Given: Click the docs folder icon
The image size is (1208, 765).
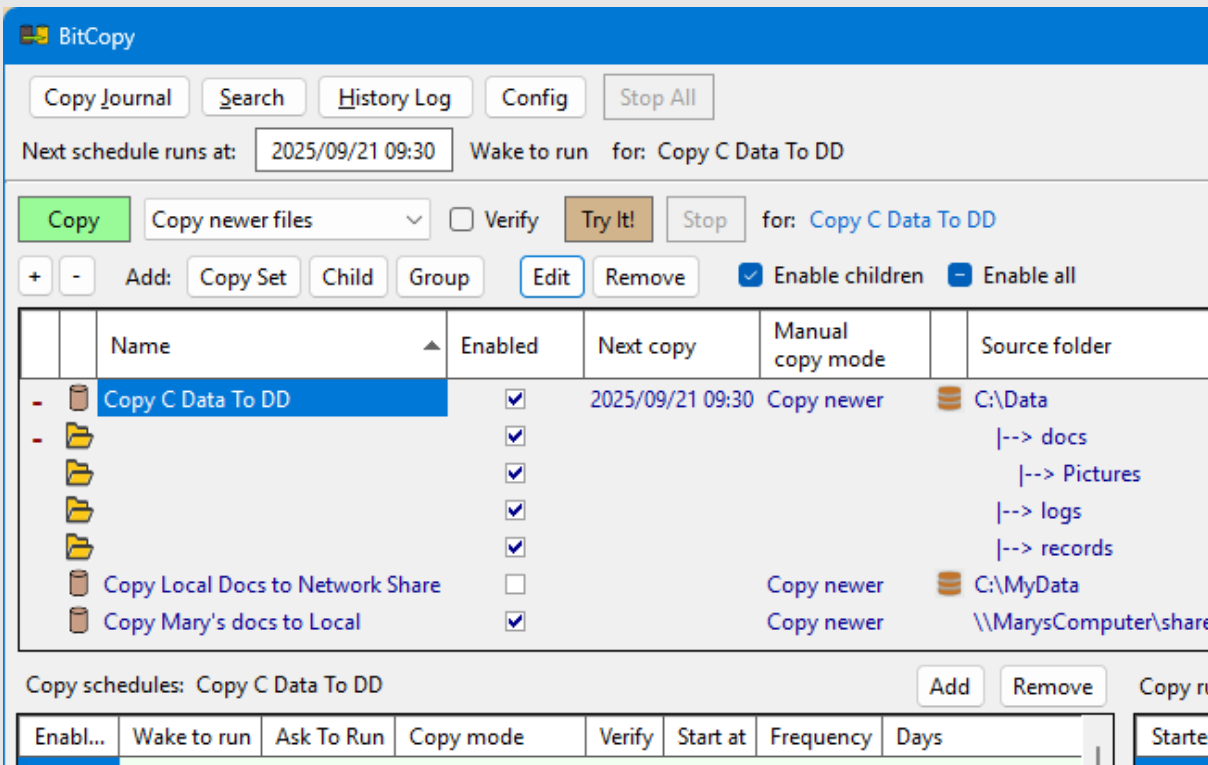Looking at the screenshot, I should 78,435.
